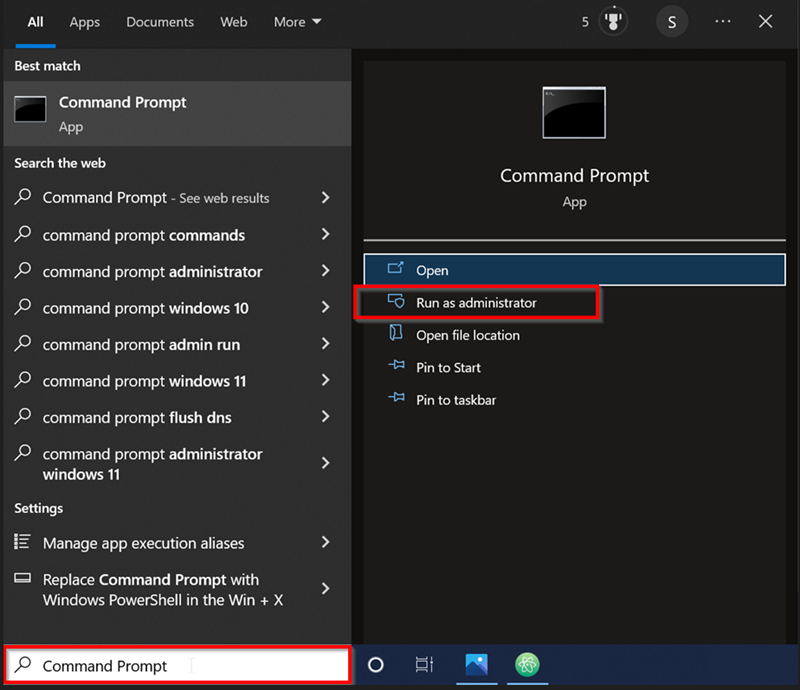Expand the More filter dropdown
Viewport: 800px width, 690px height.
pos(297,22)
